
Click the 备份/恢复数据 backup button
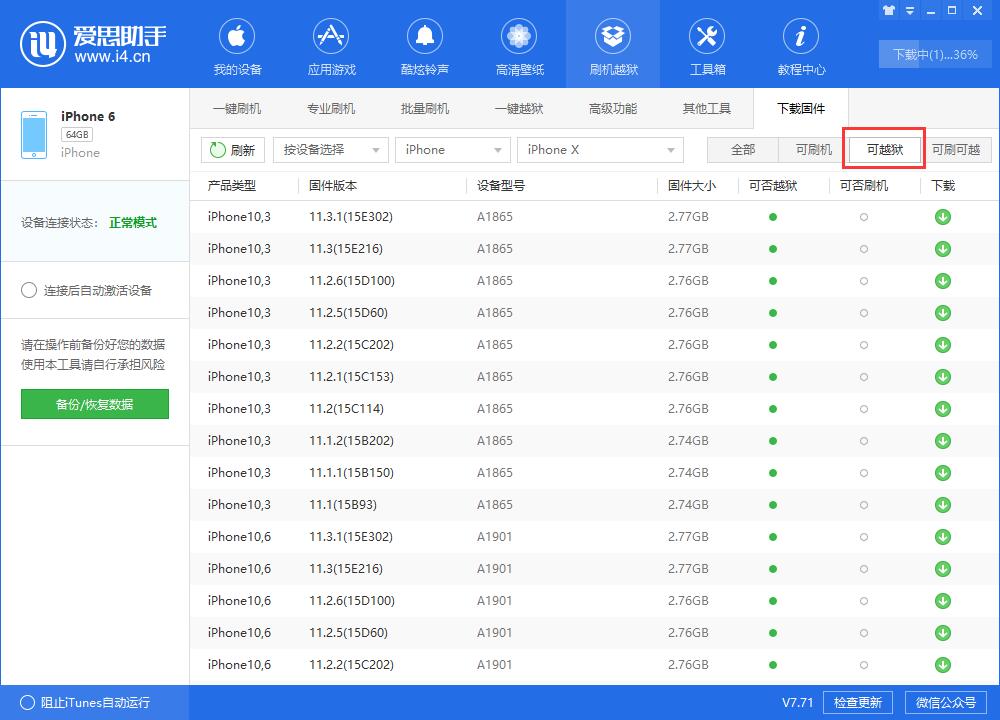[x=94, y=405]
